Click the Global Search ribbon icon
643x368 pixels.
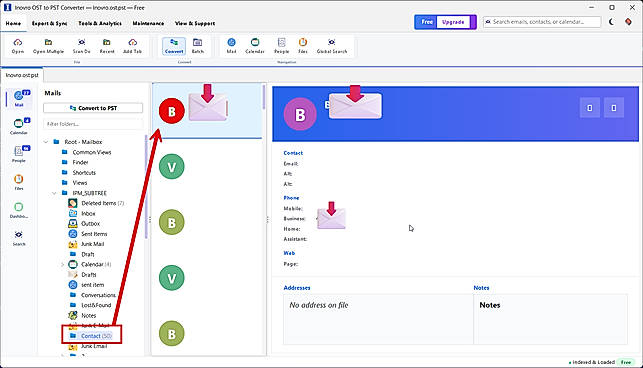coord(332,46)
